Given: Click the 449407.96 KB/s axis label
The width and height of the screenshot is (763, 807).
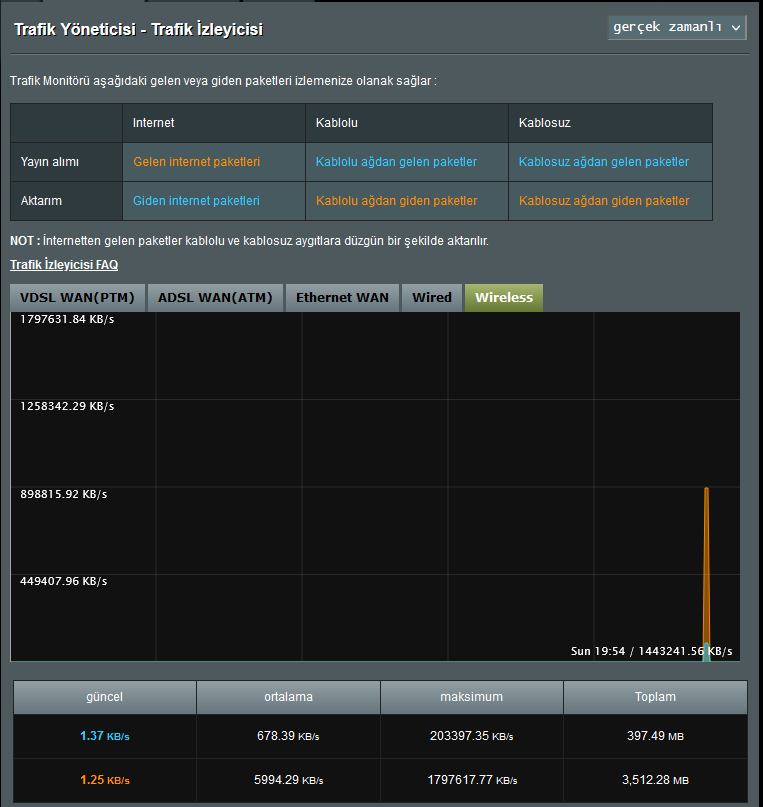Looking at the screenshot, I should coord(63,581).
